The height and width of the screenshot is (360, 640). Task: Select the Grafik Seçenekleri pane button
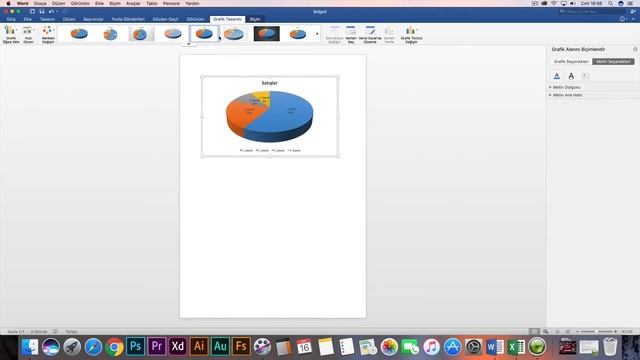coord(571,62)
